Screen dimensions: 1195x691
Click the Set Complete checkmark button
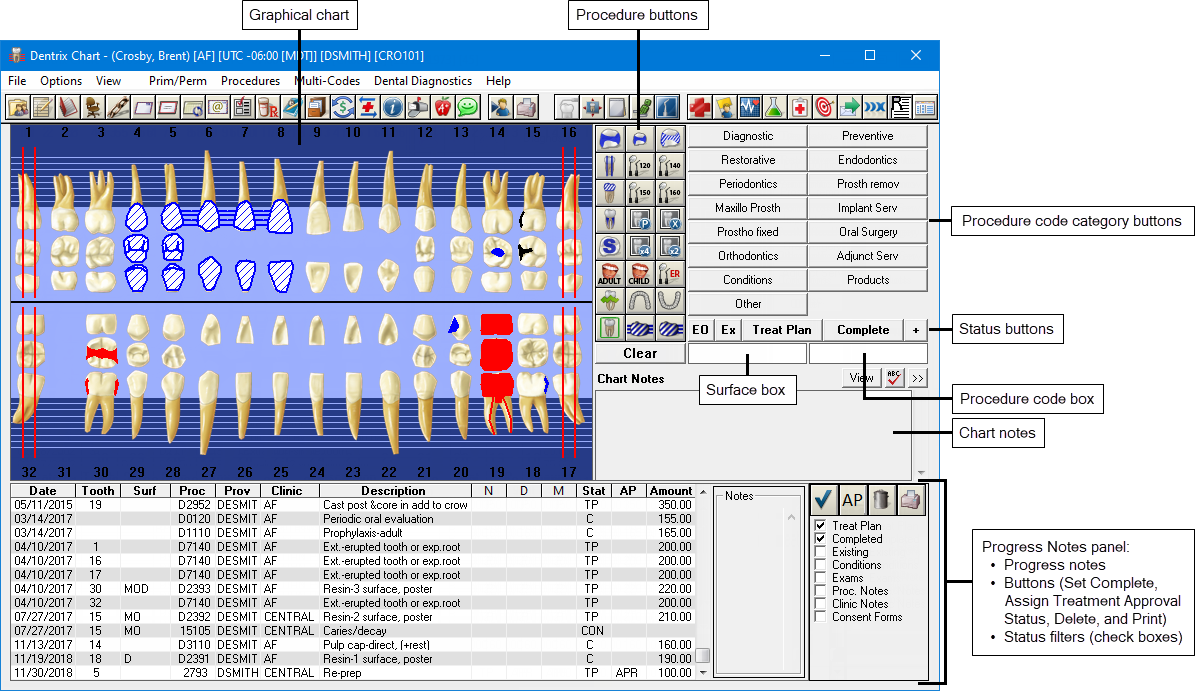pos(823,501)
